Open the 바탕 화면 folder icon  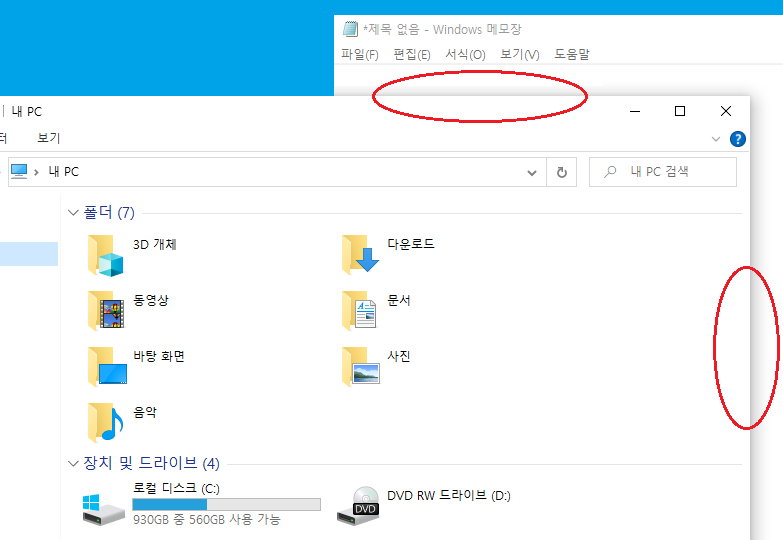pos(107,367)
